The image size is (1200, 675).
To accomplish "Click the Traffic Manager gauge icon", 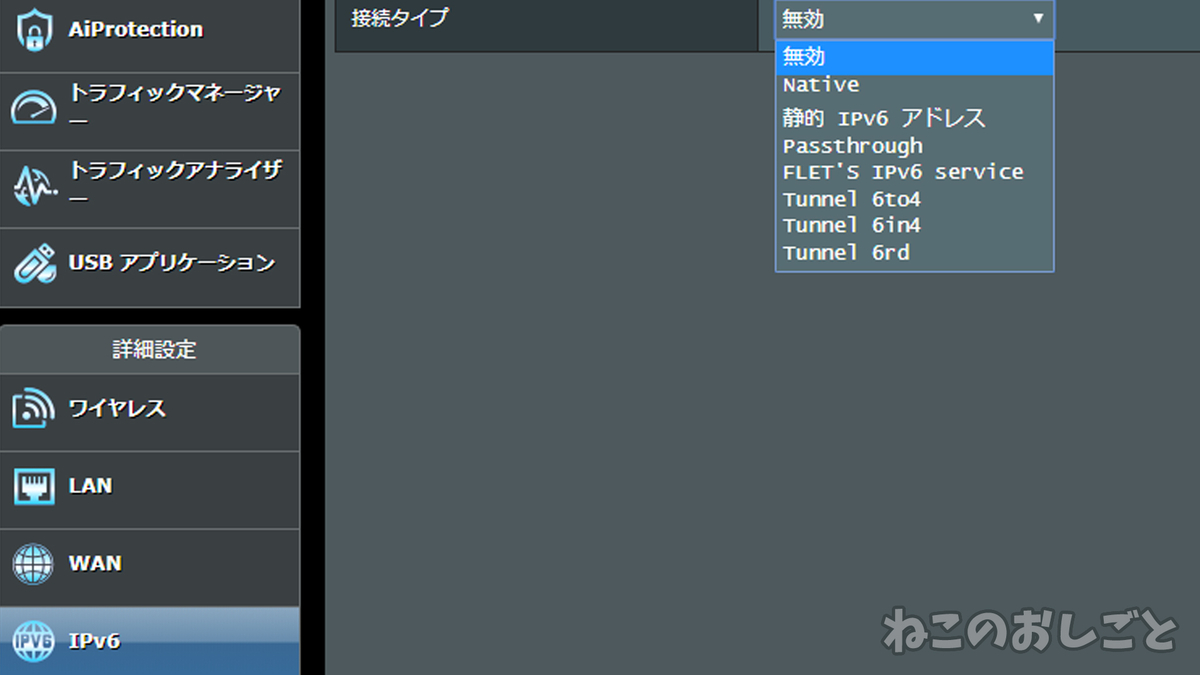I will pyautogui.click(x=33, y=108).
